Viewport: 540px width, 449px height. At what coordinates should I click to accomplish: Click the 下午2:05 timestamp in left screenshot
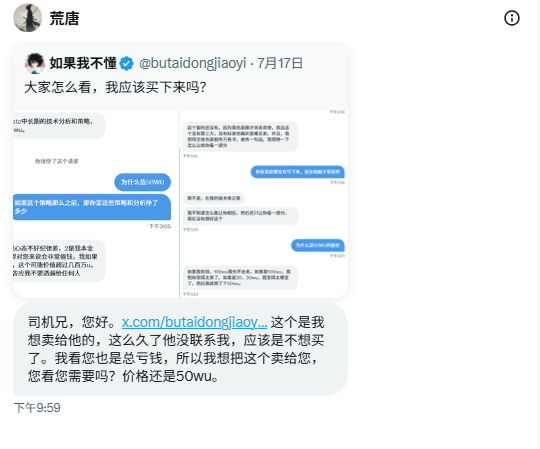pyautogui.click(x=160, y=226)
